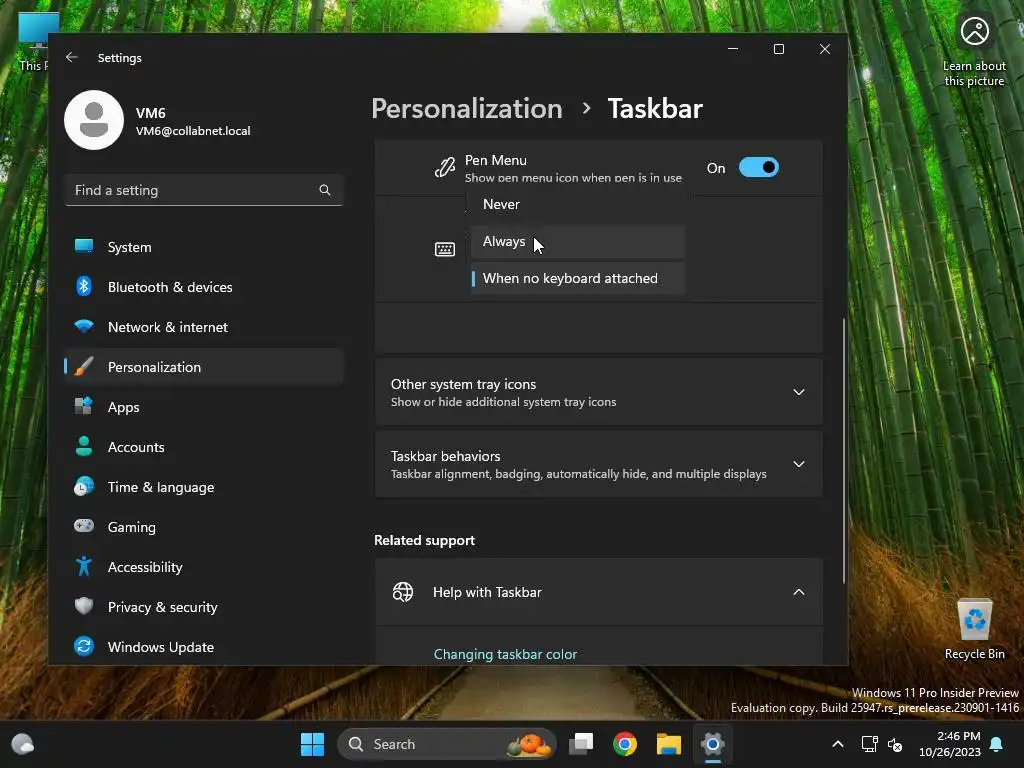Select Gaming in the sidebar
The width and height of the screenshot is (1024, 768).
tap(203, 526)
